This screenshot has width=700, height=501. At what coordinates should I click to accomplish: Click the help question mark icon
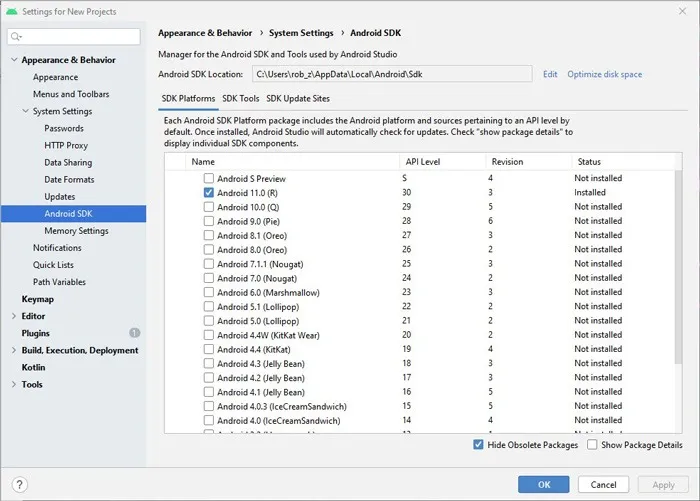(20, 484)
